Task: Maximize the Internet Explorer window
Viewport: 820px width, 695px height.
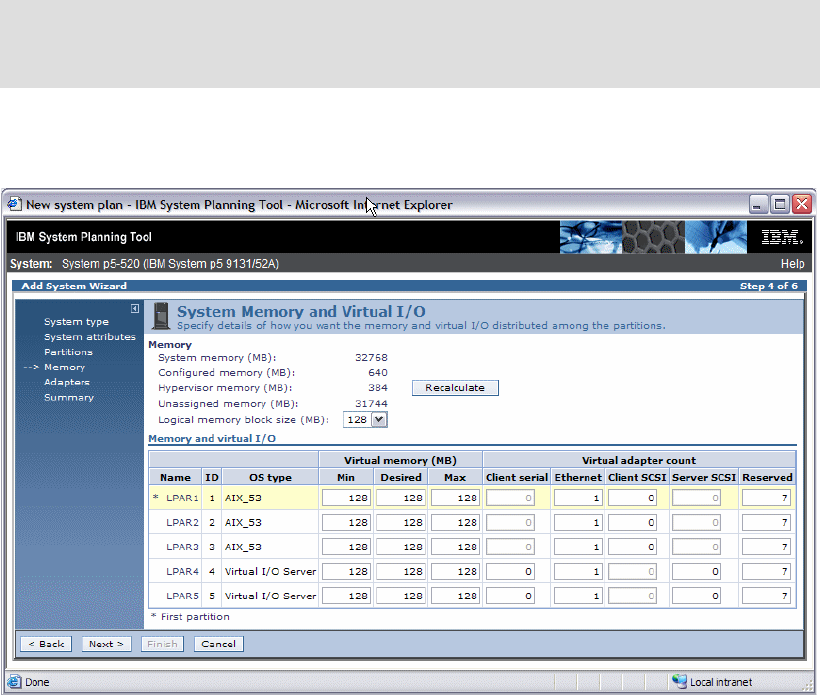Action: tap(780, 204)
